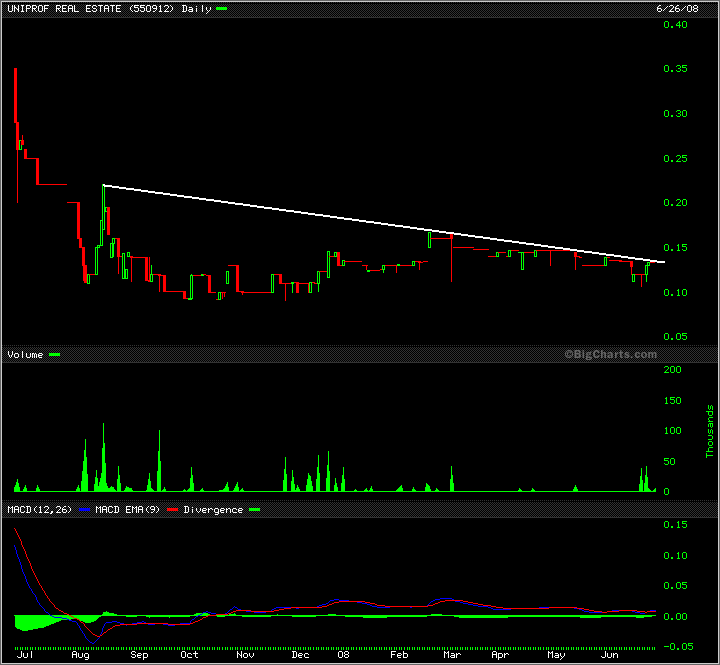Click the green Daily legend swatch
Image resolution: width=720 pixels, height=665 pixels.
(x=222, y=8)
